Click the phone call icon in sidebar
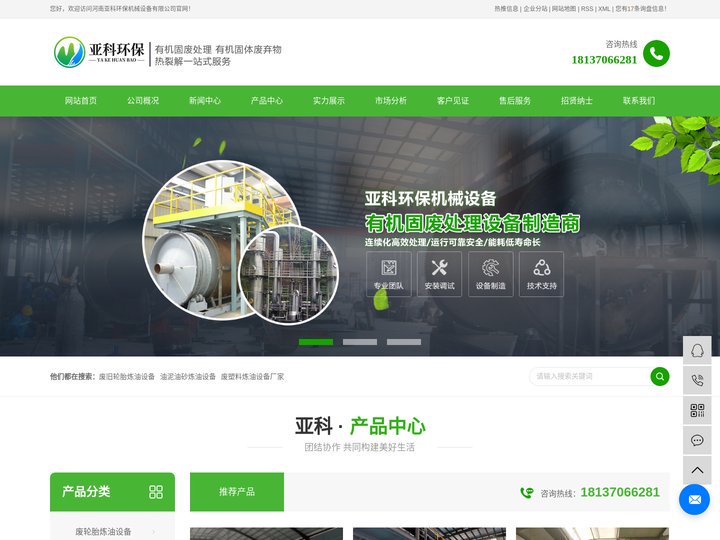The height and width of the screenshot is (540, 720). [x=697, y=380]
